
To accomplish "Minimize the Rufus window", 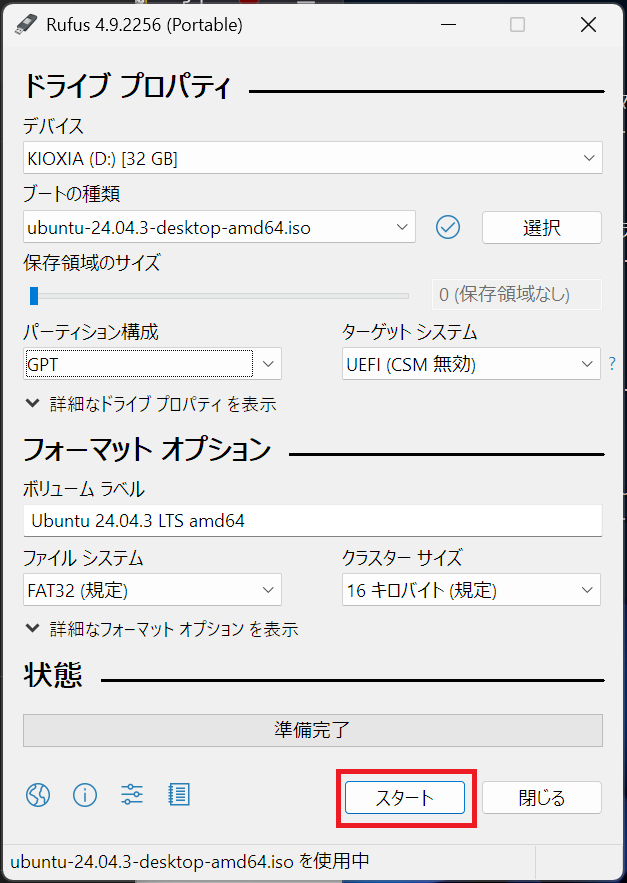I will [448, 25].
